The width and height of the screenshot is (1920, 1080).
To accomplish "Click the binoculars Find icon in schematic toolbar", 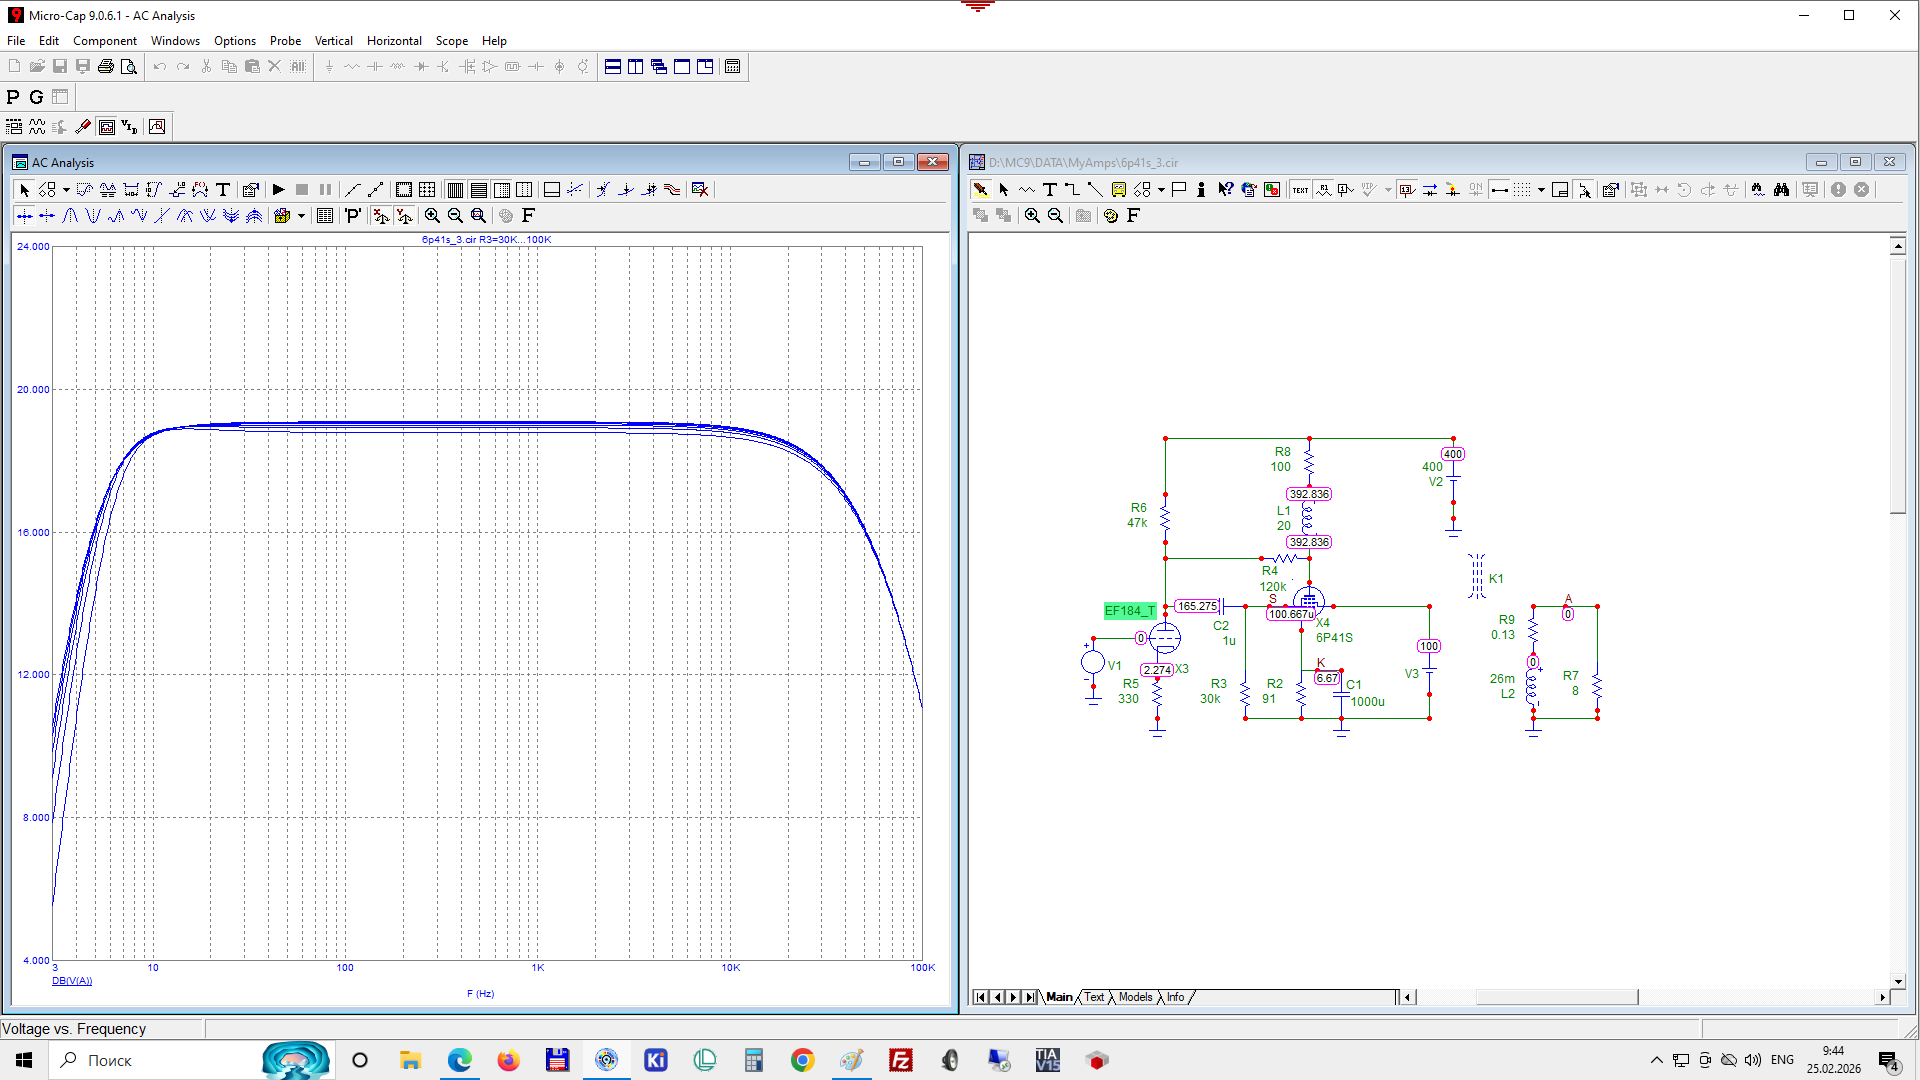I will tap(1781, 190).
